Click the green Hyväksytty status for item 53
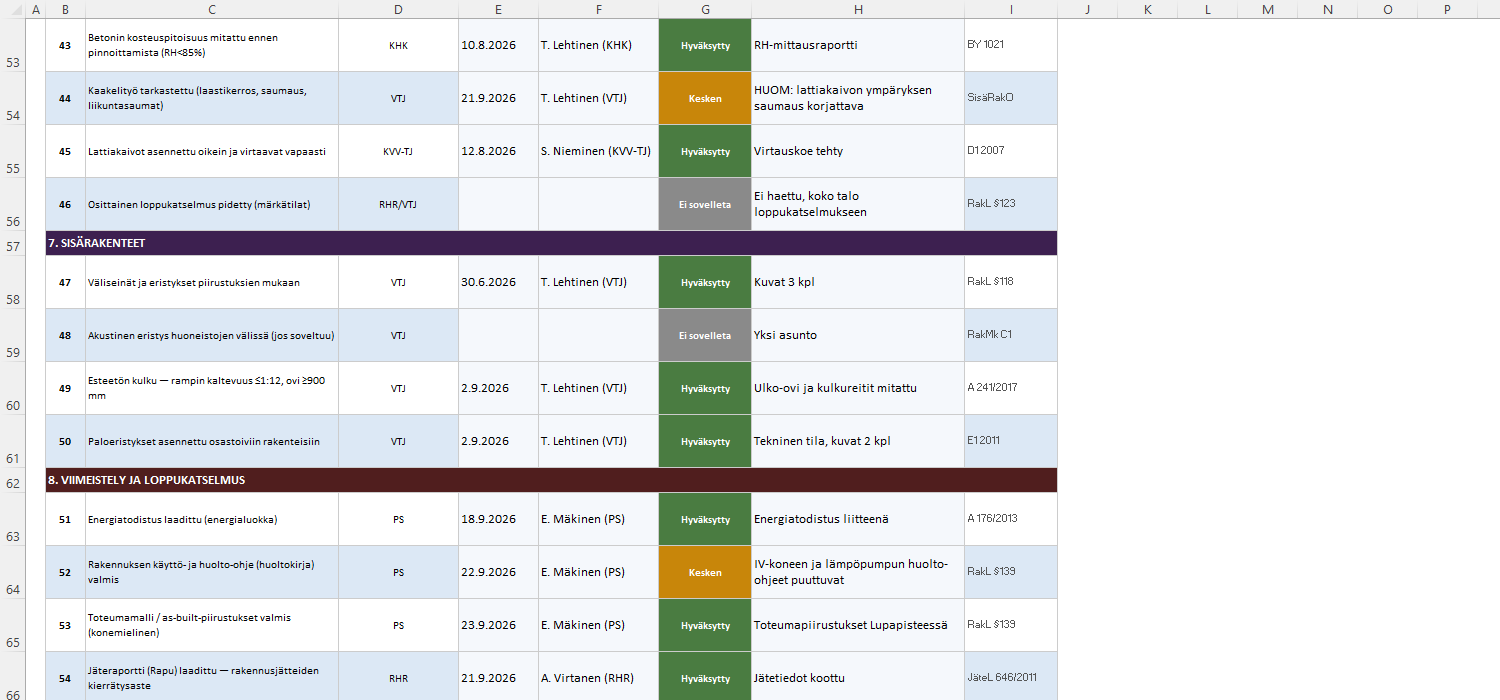This screenshot has width=1500, height=700. (x=705, y=625)
